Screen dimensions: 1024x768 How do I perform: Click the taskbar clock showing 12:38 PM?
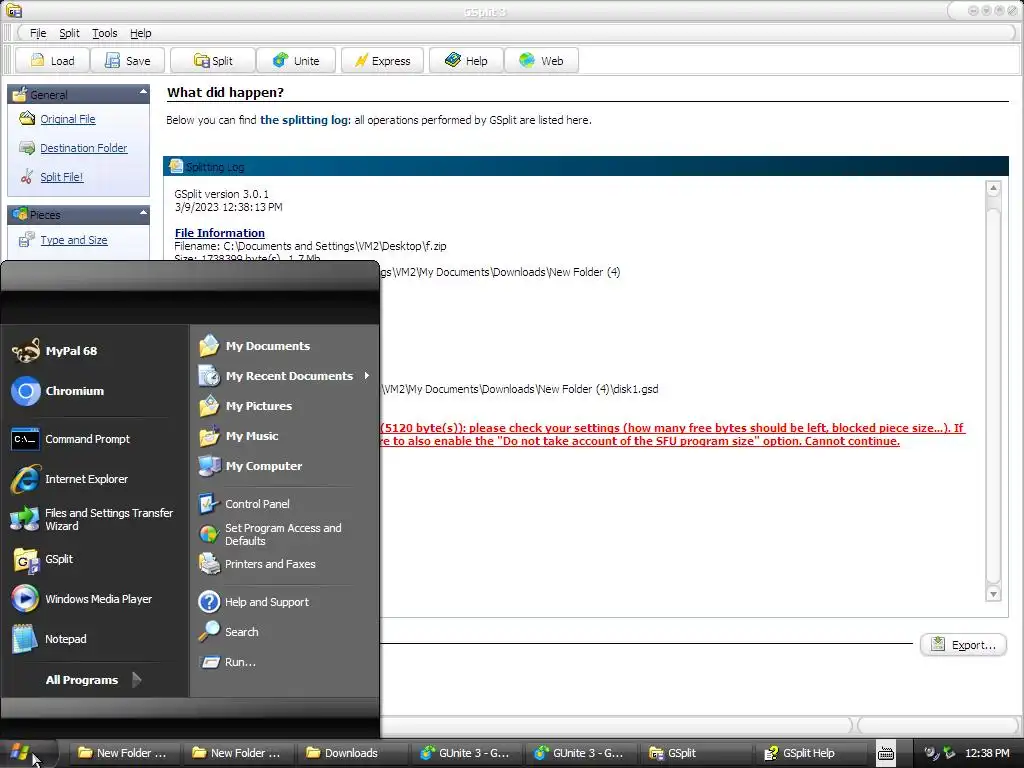coord(987,753)
